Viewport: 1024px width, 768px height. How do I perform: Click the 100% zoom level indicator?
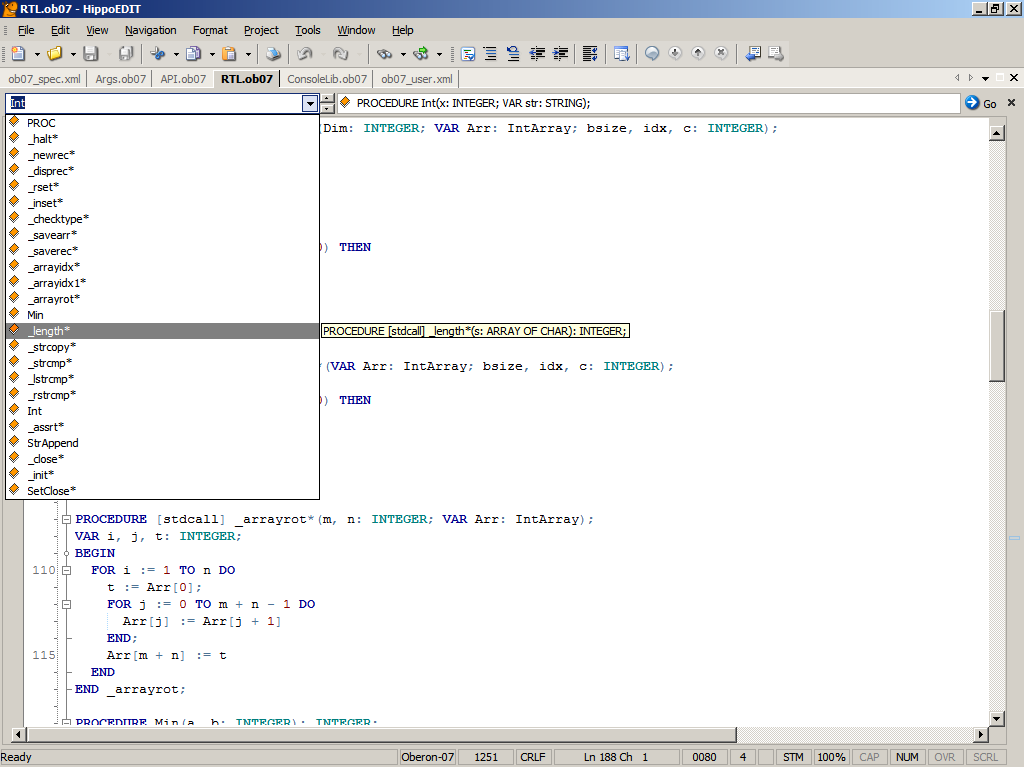(832, 757)
